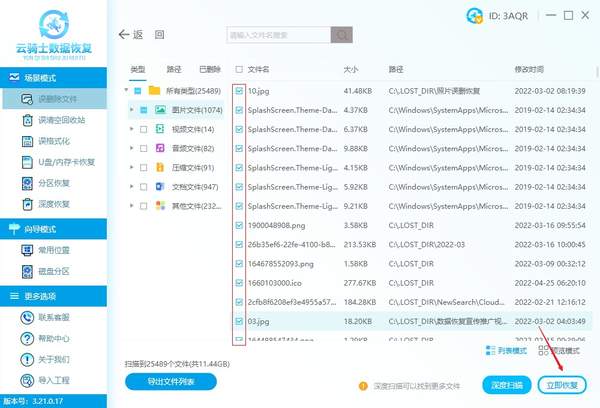Check the 压缩文件(91) checkbox
The width and height of the screenshot is (600, 408).
tap(143, 168)
